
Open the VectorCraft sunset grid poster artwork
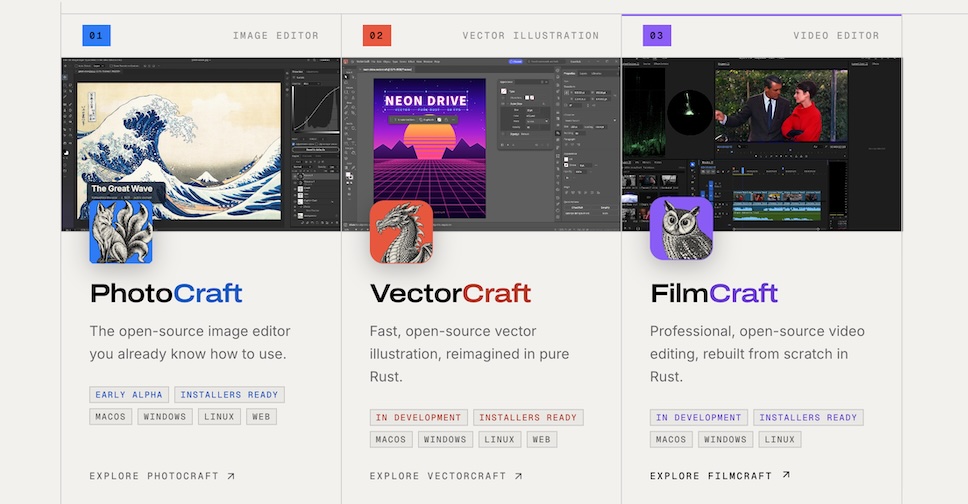tap(430, 148)
